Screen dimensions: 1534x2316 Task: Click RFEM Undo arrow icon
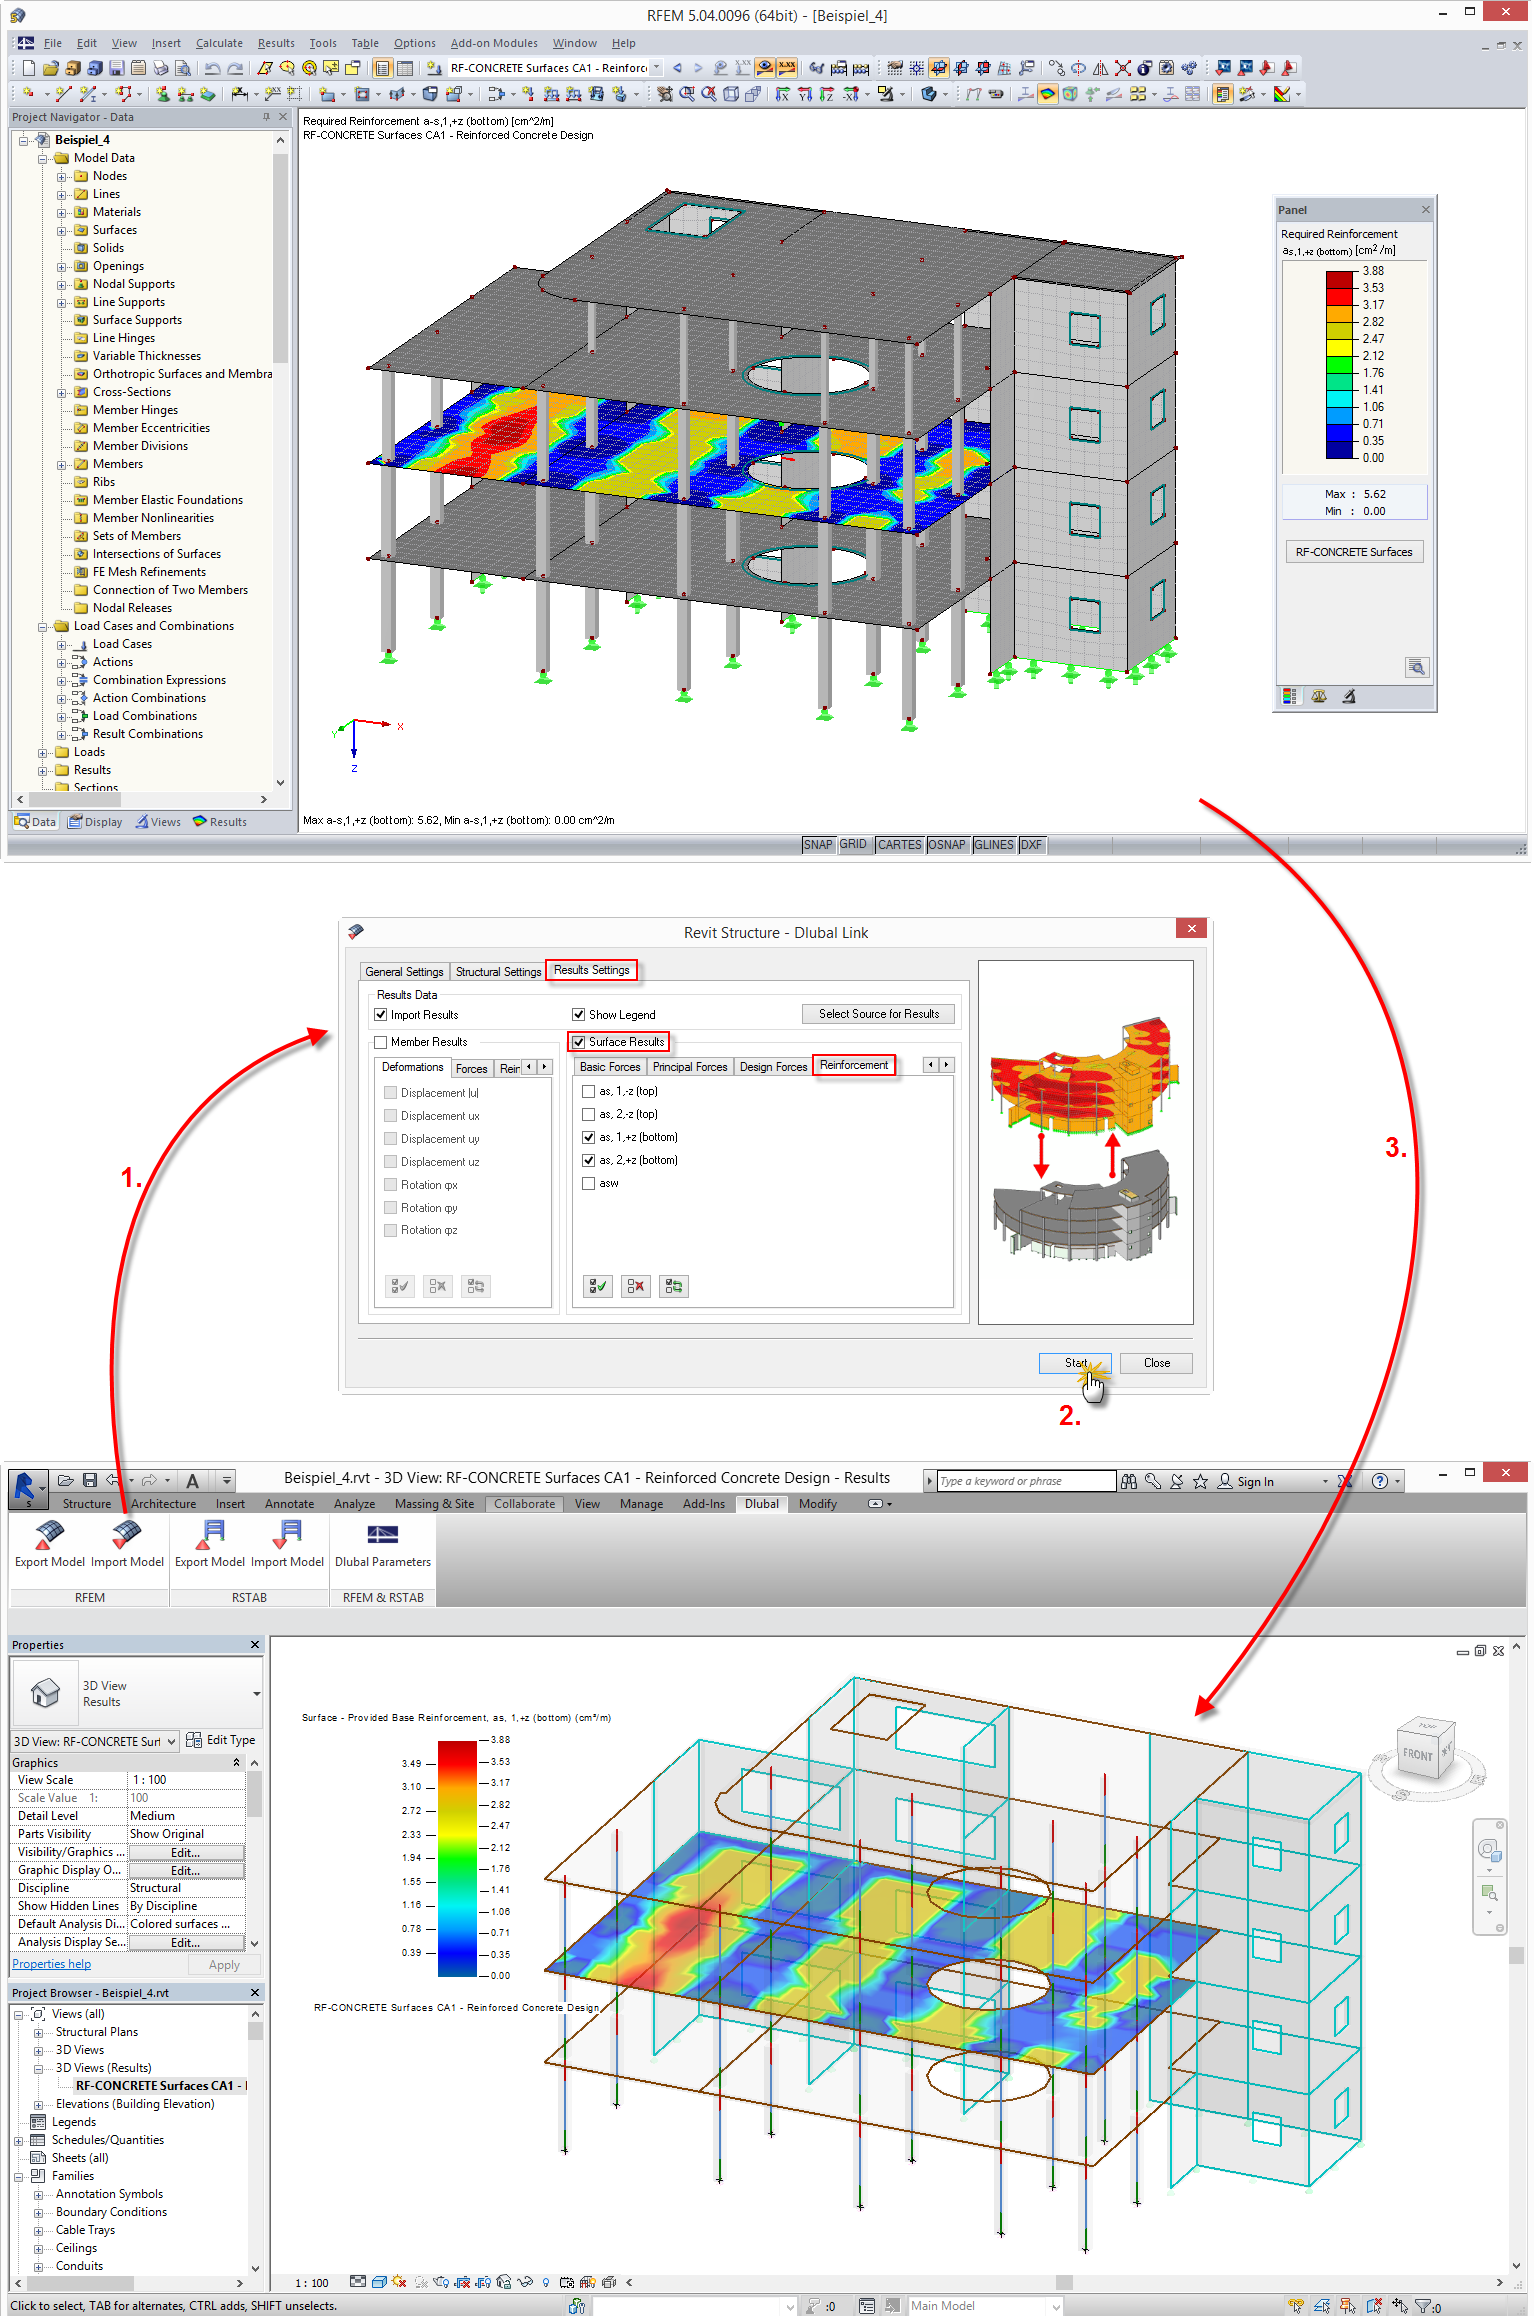pos(212,68)
